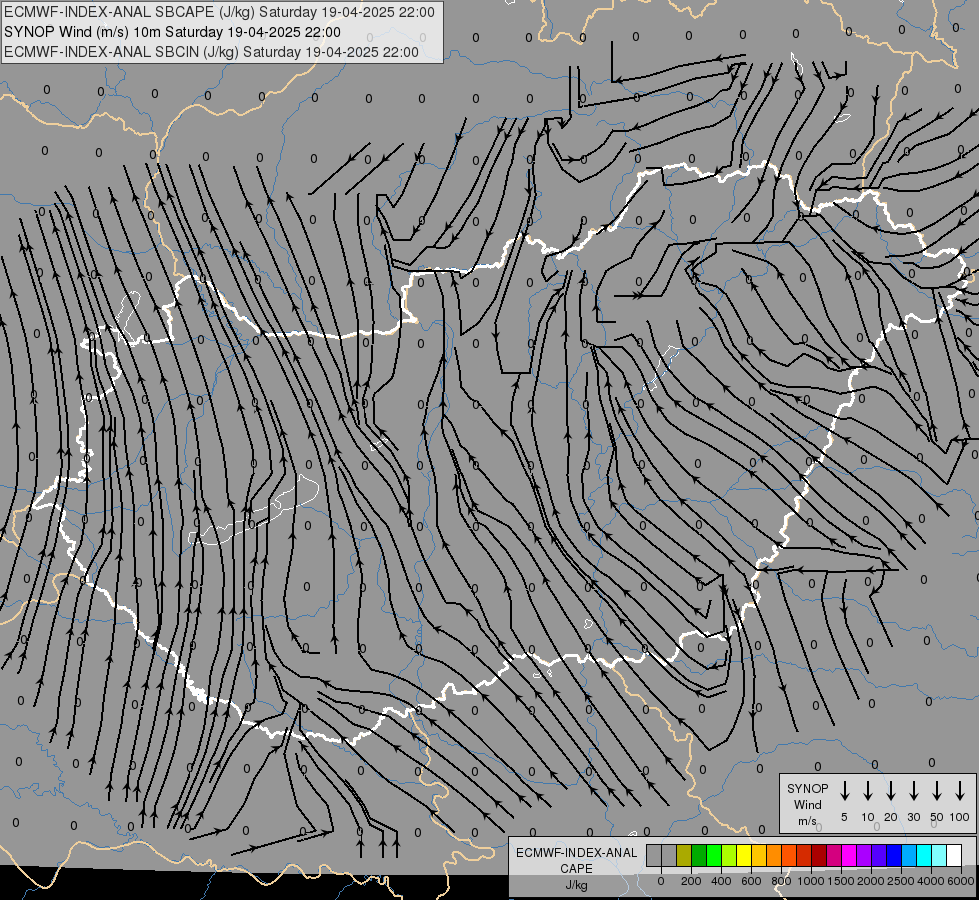The image size is (979, 900).
Task: Click the SBCAPE title line at top
Action: point(219,12)
